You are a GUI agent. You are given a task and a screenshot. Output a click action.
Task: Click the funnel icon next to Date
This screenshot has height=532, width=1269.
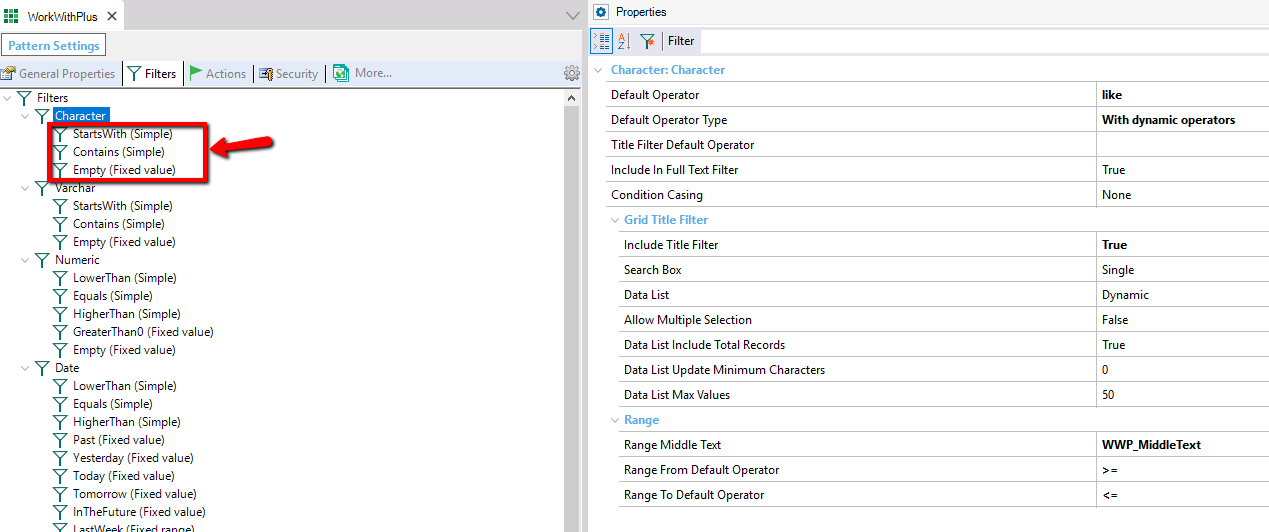tap(42, 368)
